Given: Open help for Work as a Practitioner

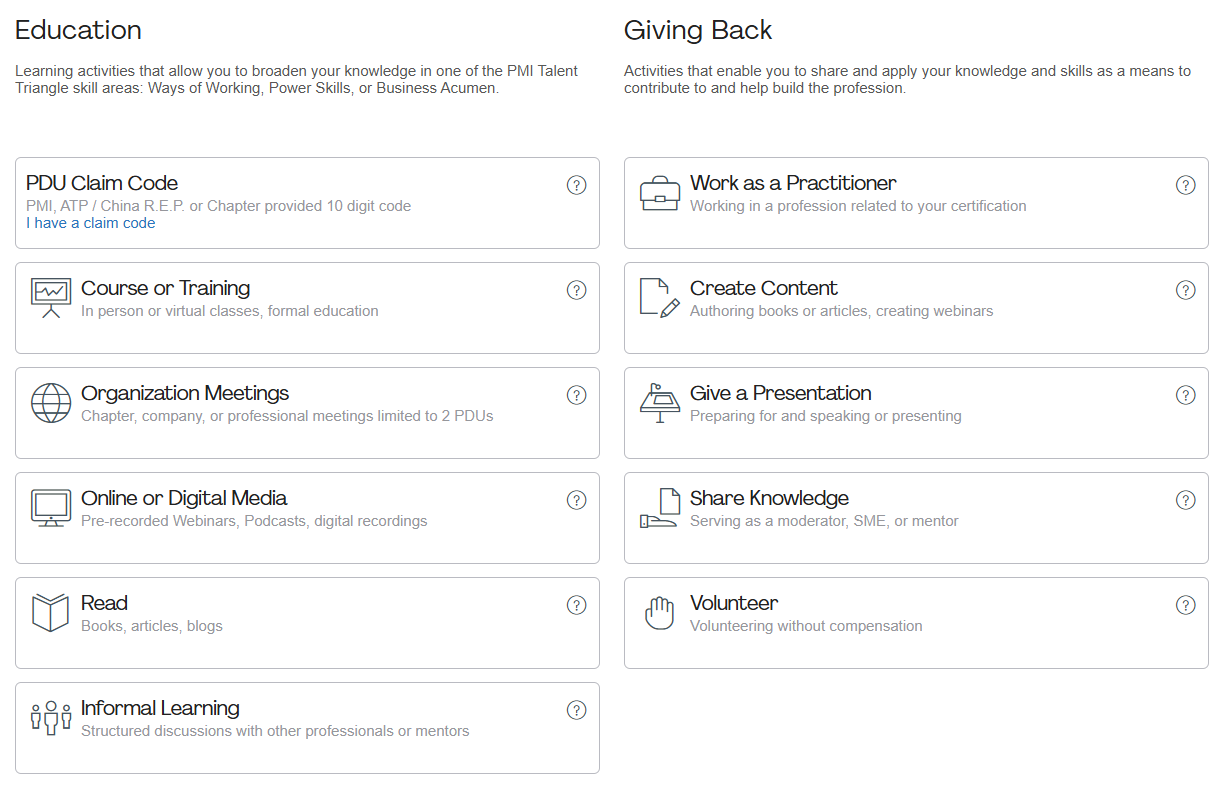Looking at the screenshot, I should [x=1186, y=185].
